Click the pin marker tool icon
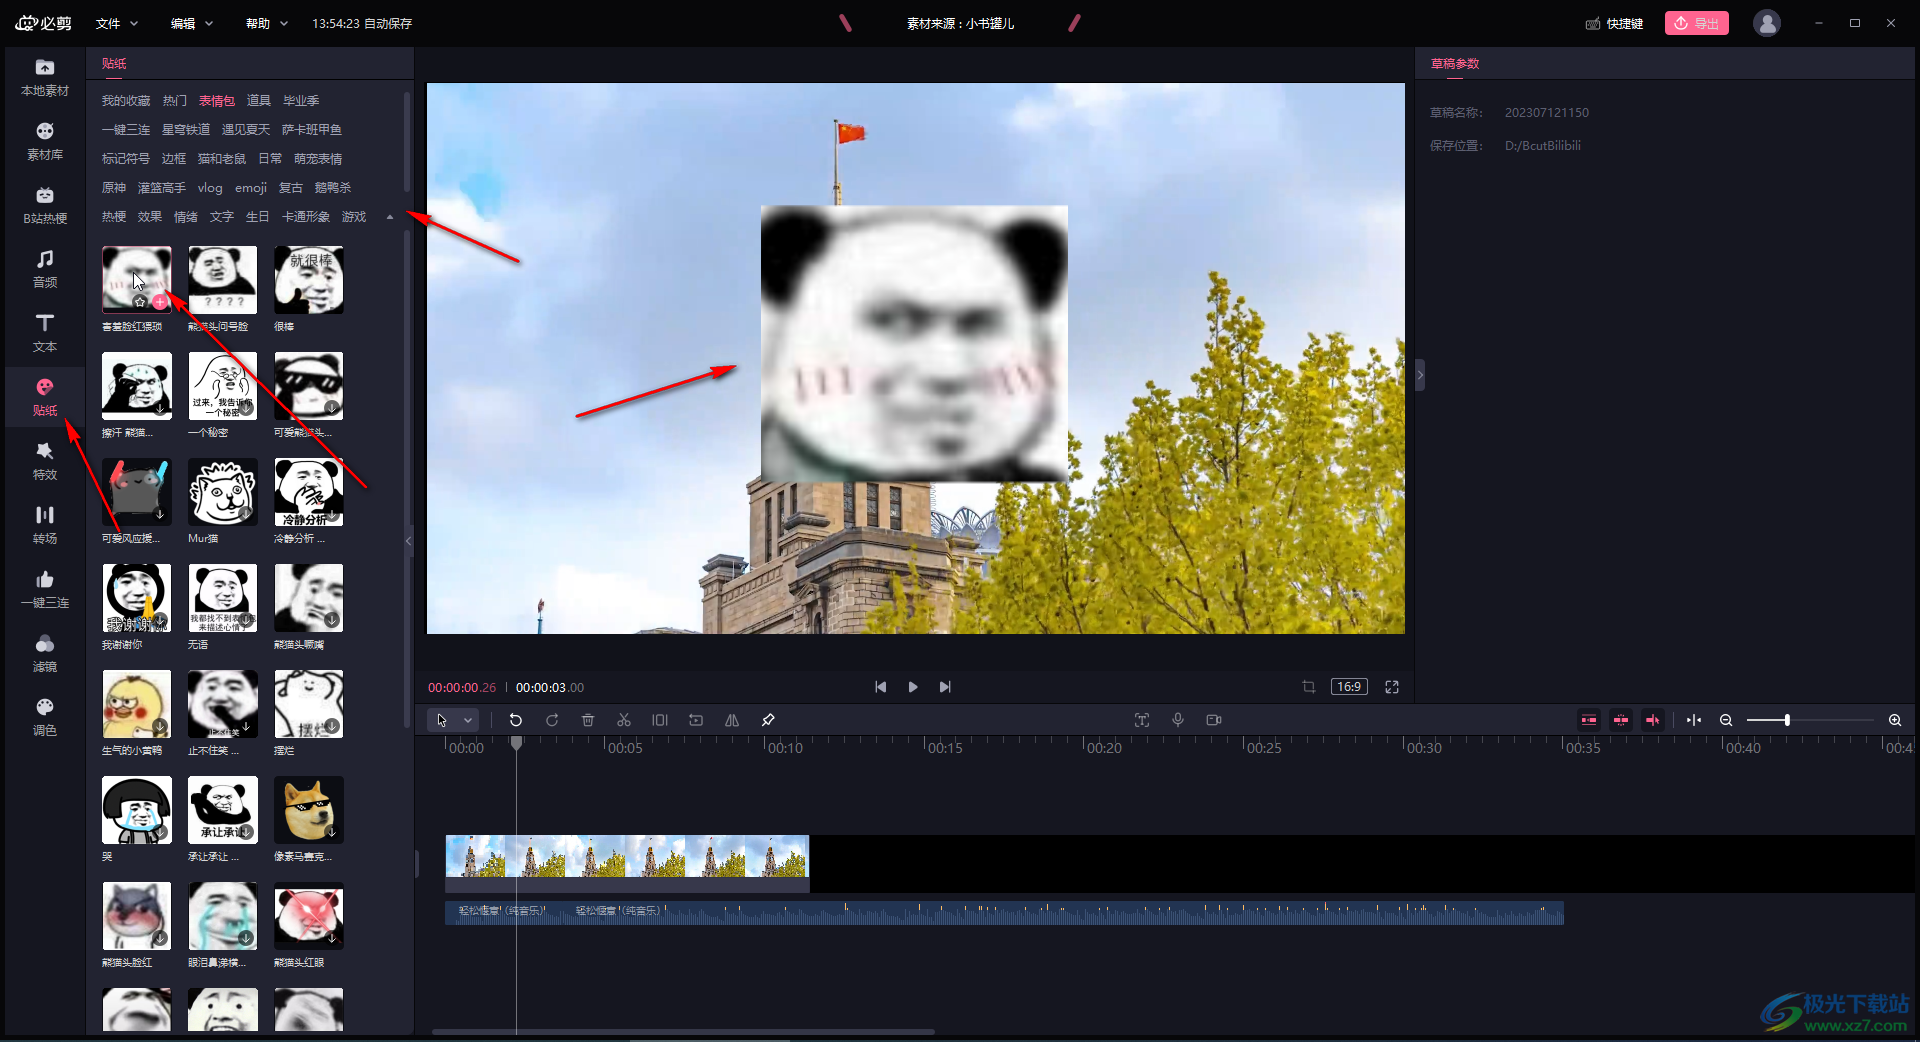This screenshot has height=1042, width=1920. pos(768,720)
